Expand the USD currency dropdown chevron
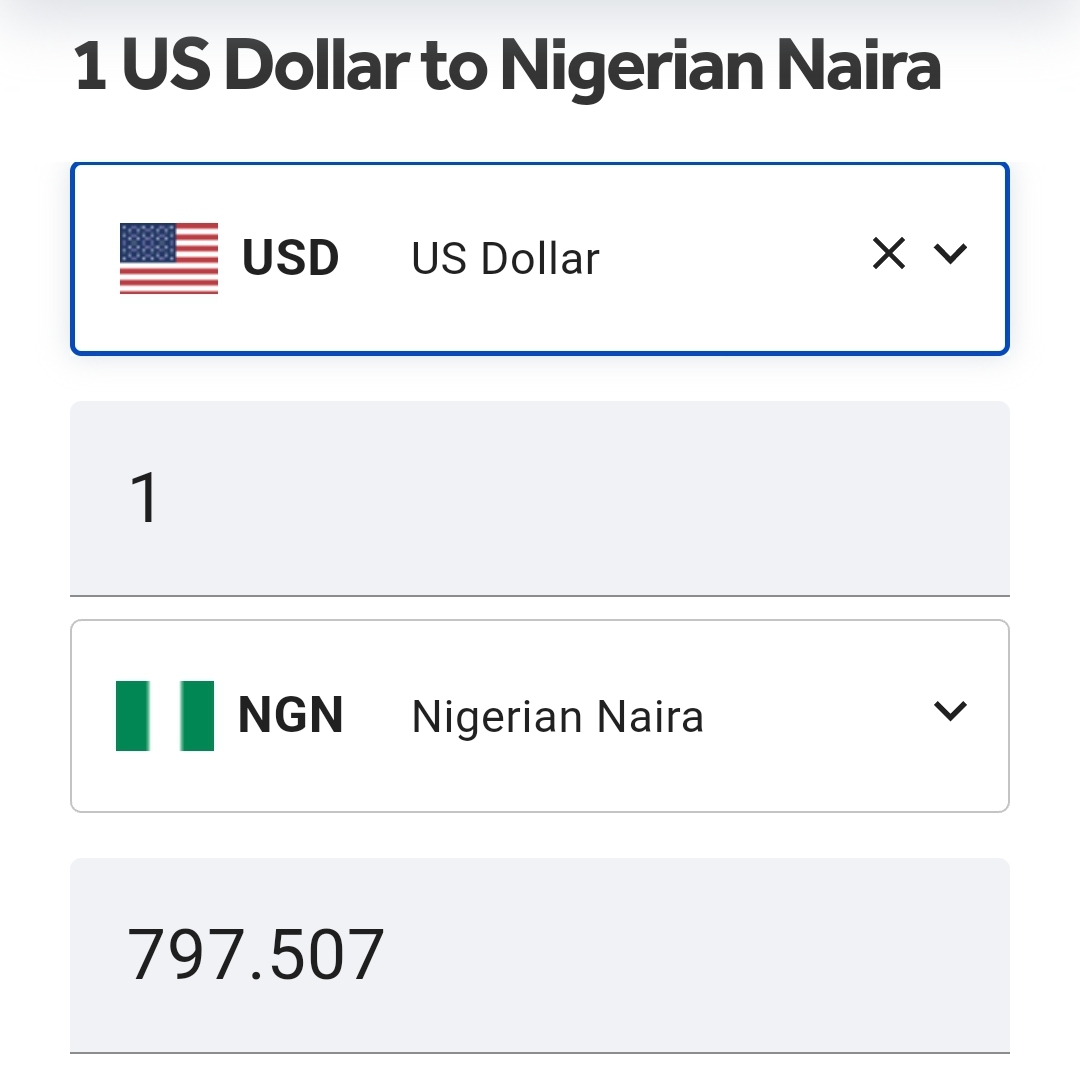This screenshot has height=1066, width=1080. pos(950,254)
